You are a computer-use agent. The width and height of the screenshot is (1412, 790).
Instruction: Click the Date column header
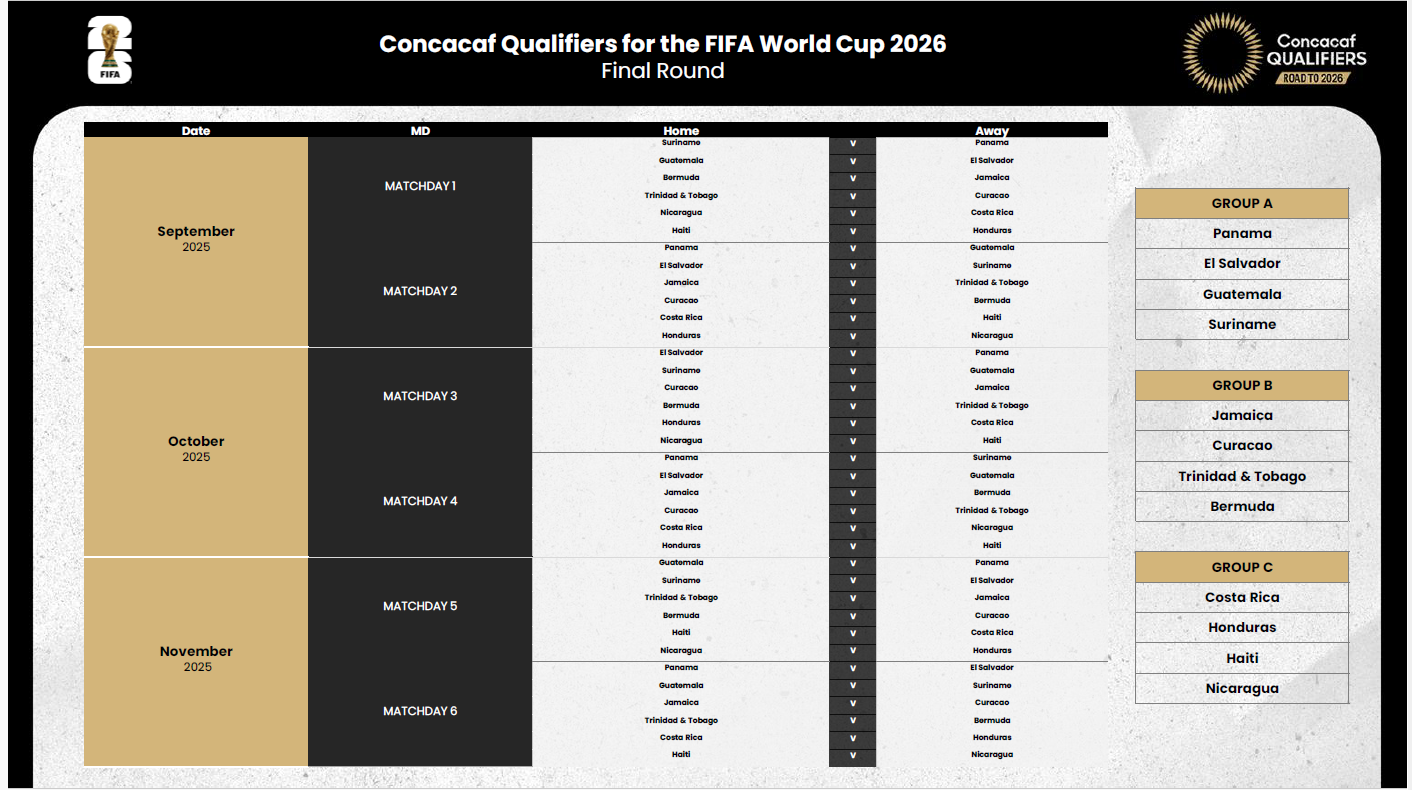(196, 130)
